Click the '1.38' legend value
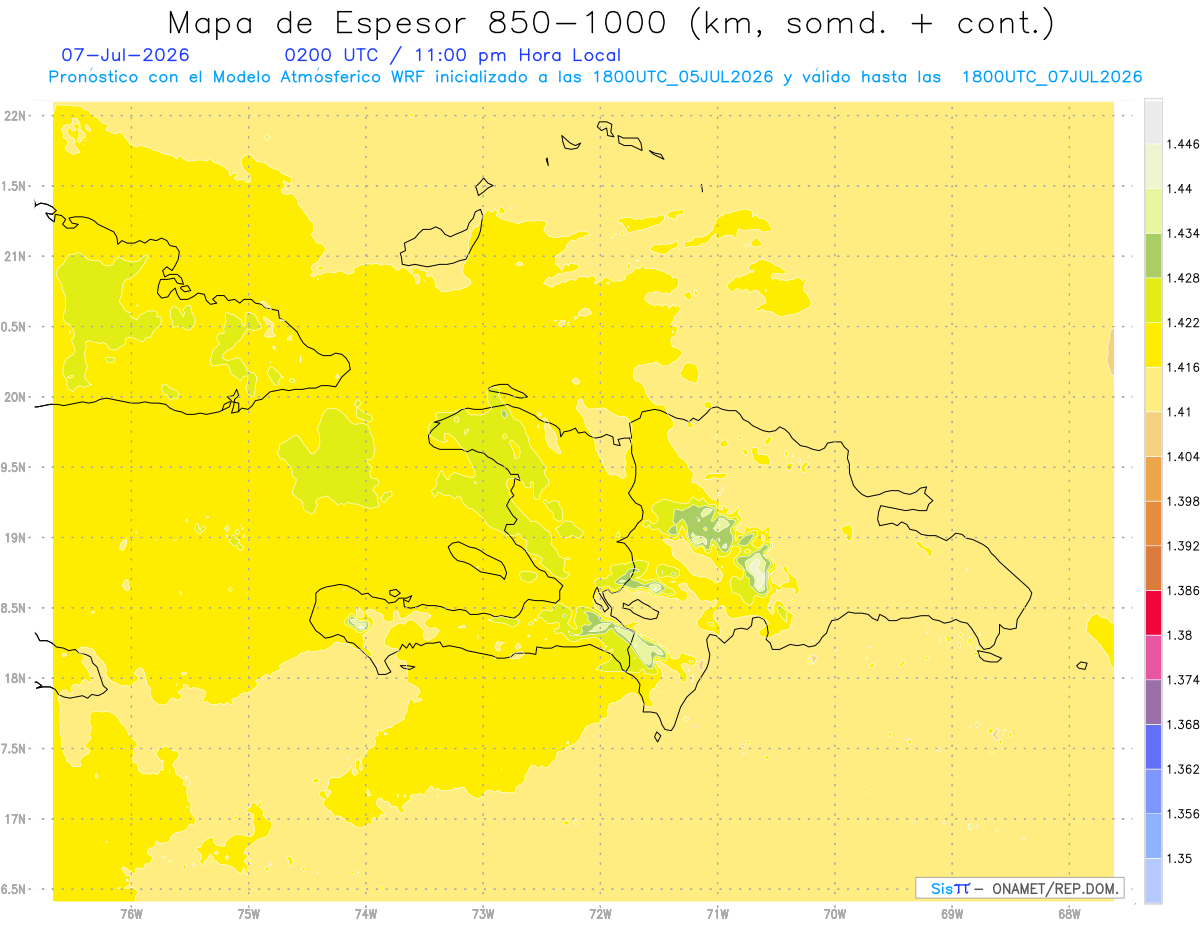The width and height of the screenshot is (1200, 927). point(1177,635)
